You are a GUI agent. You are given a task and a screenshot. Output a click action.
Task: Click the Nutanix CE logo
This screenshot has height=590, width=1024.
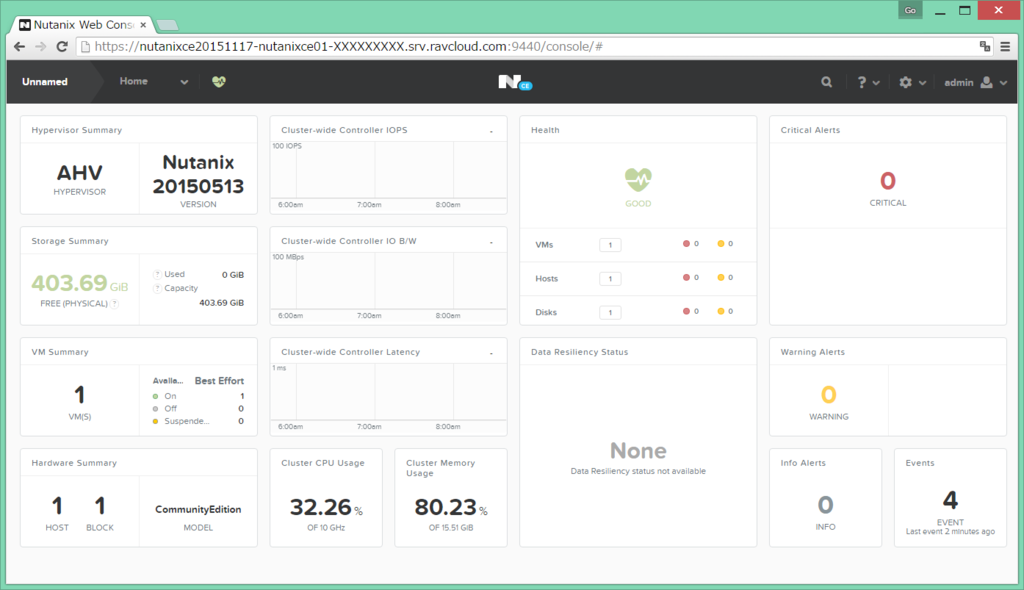[515, 82]
